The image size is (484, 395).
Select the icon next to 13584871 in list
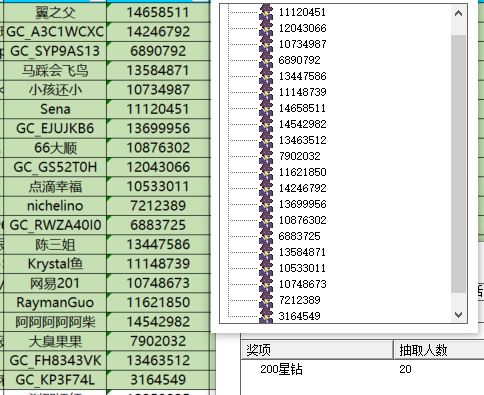[266, 252]
